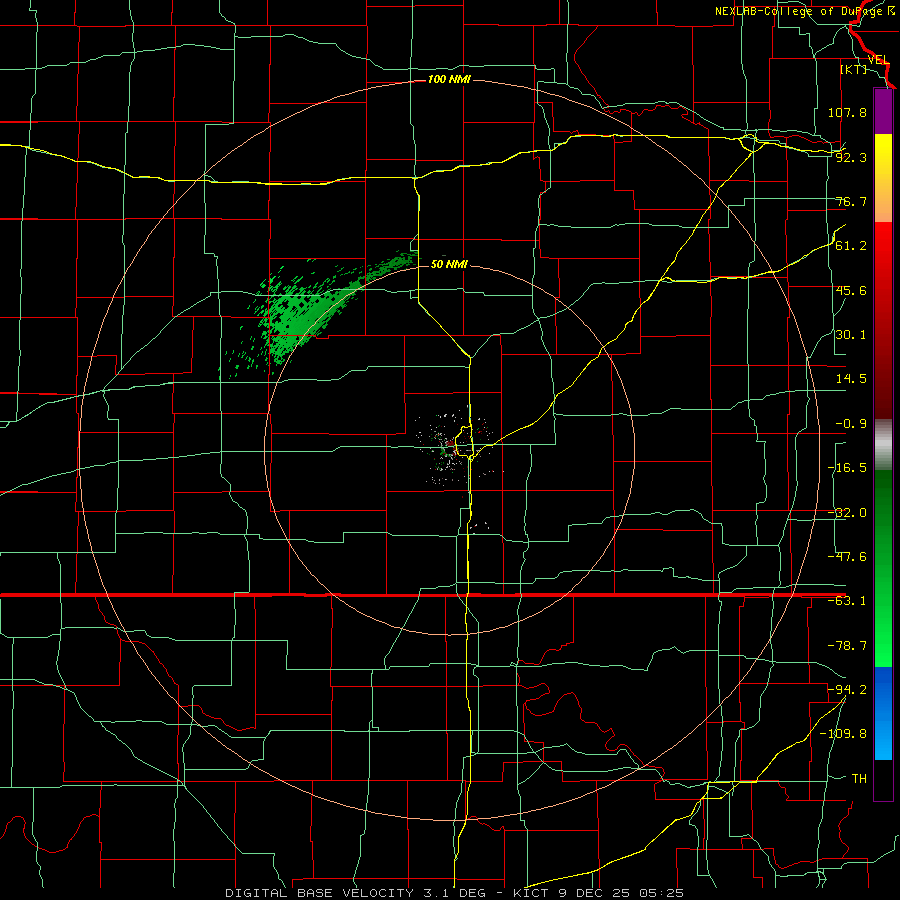Click the 45.6 velocity scale value

[x=851, y=290]
